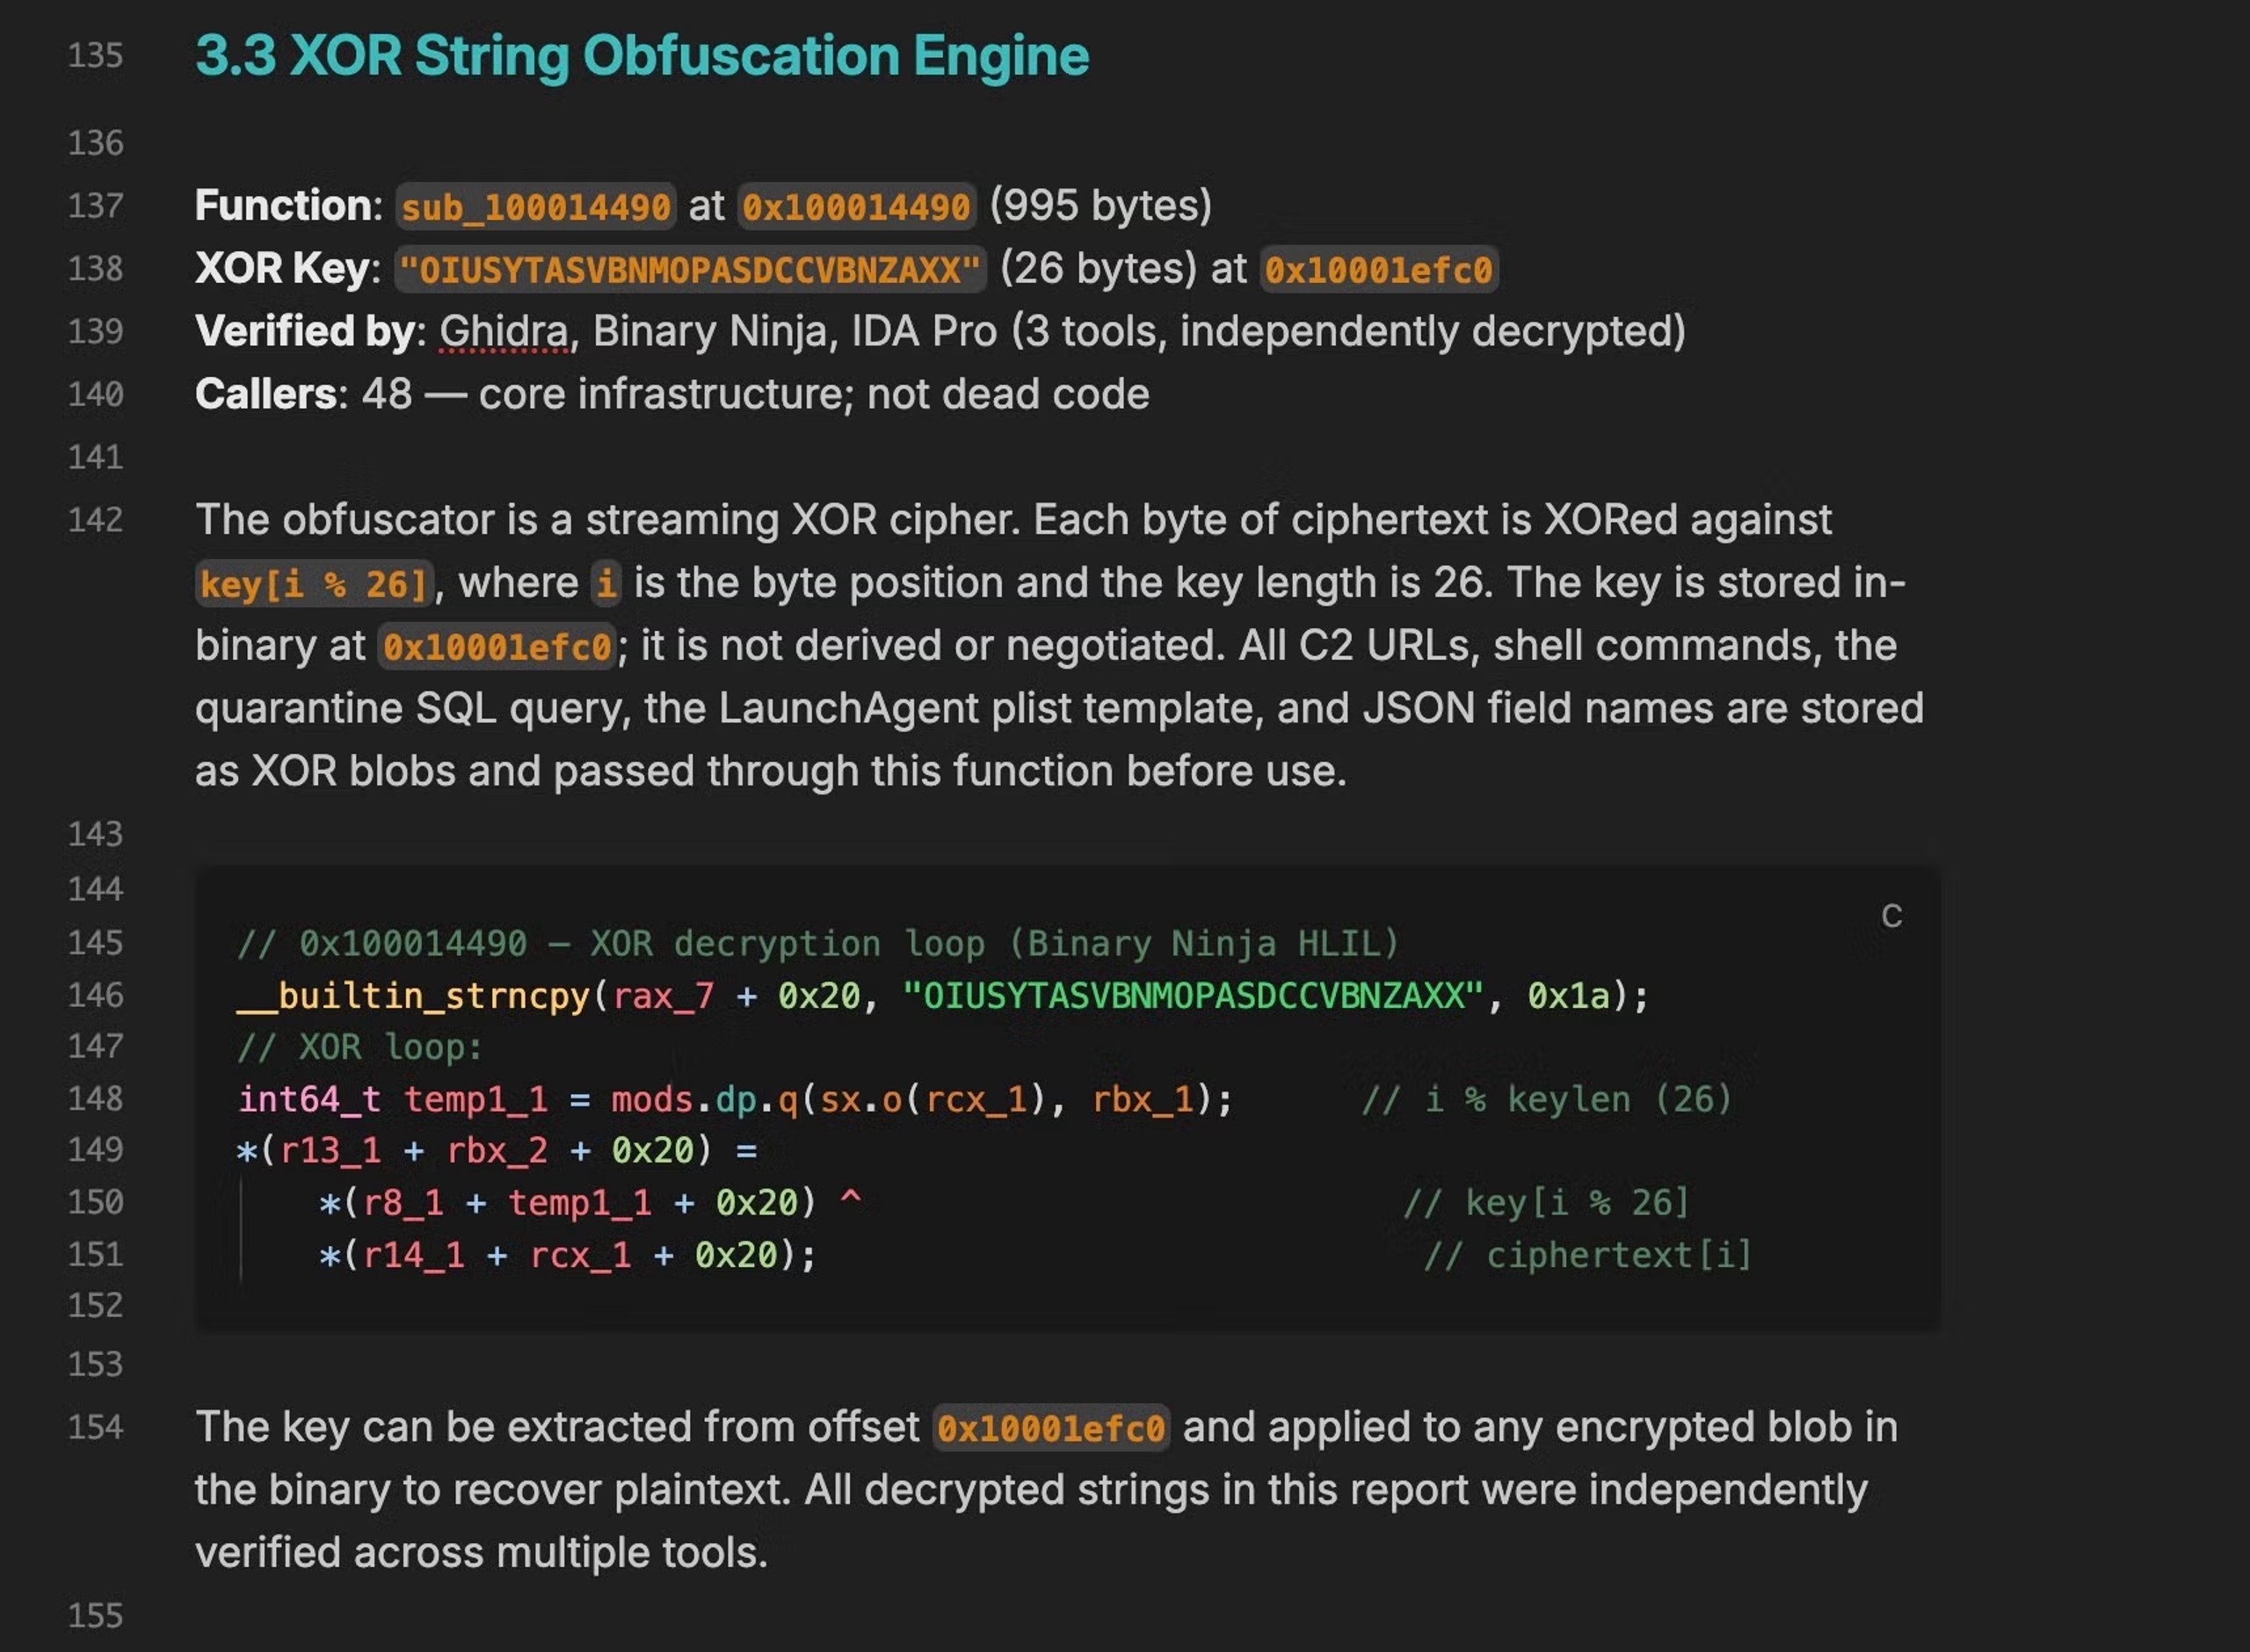This screenshot has width=2250, height=1652.
Task: Click the "3.3 XOR String Obfuscation Engine" heading
Action: (642, 56)
